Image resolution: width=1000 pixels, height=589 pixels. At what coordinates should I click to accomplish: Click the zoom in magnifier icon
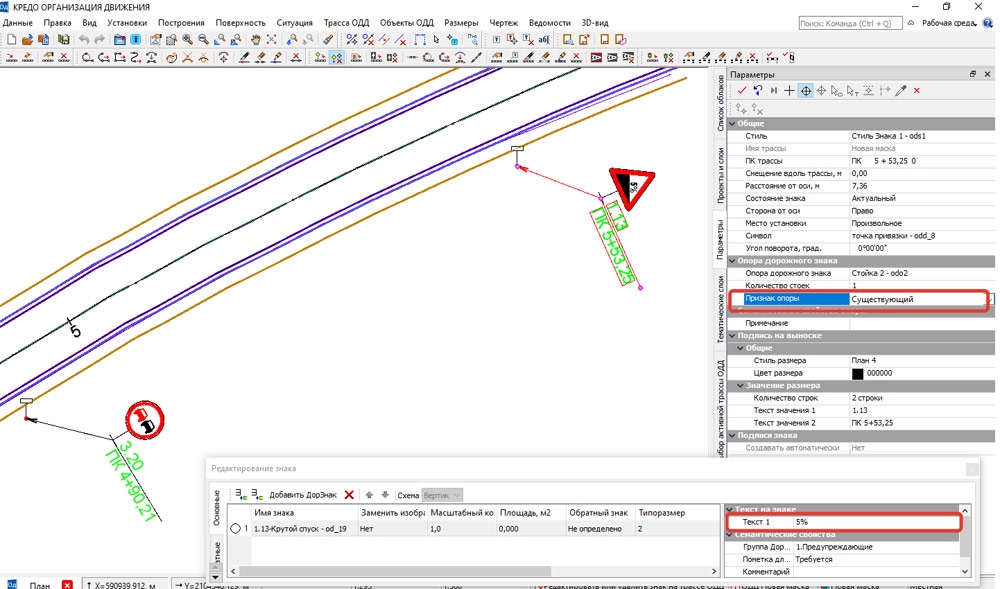[x=187, y=40]
